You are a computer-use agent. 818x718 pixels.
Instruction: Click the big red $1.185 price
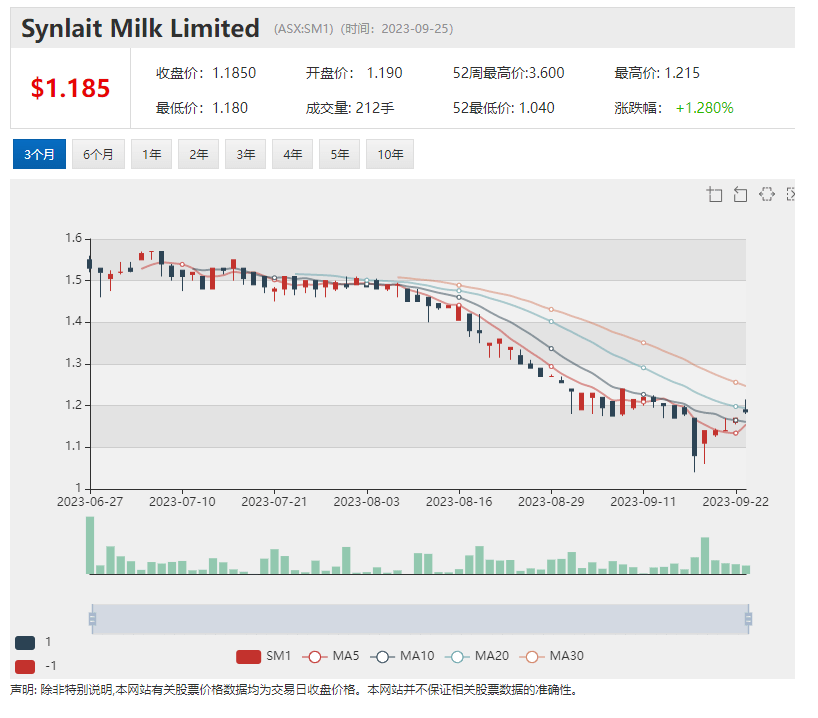(70, 88)
